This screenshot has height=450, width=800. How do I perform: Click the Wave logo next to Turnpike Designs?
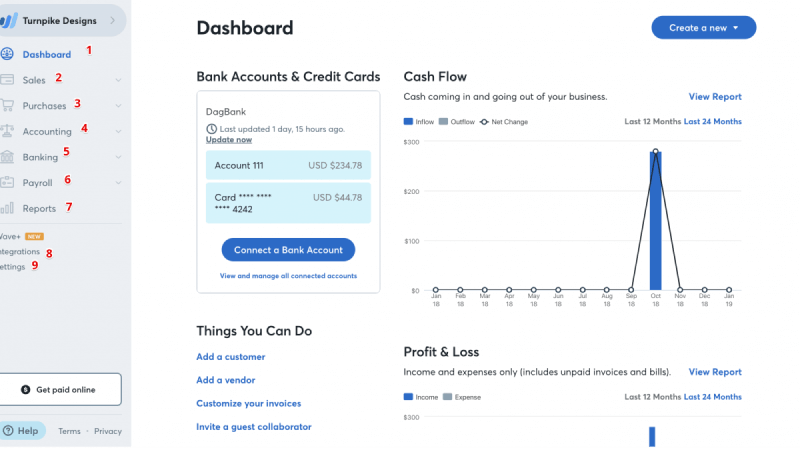click(x=9, y=21)
